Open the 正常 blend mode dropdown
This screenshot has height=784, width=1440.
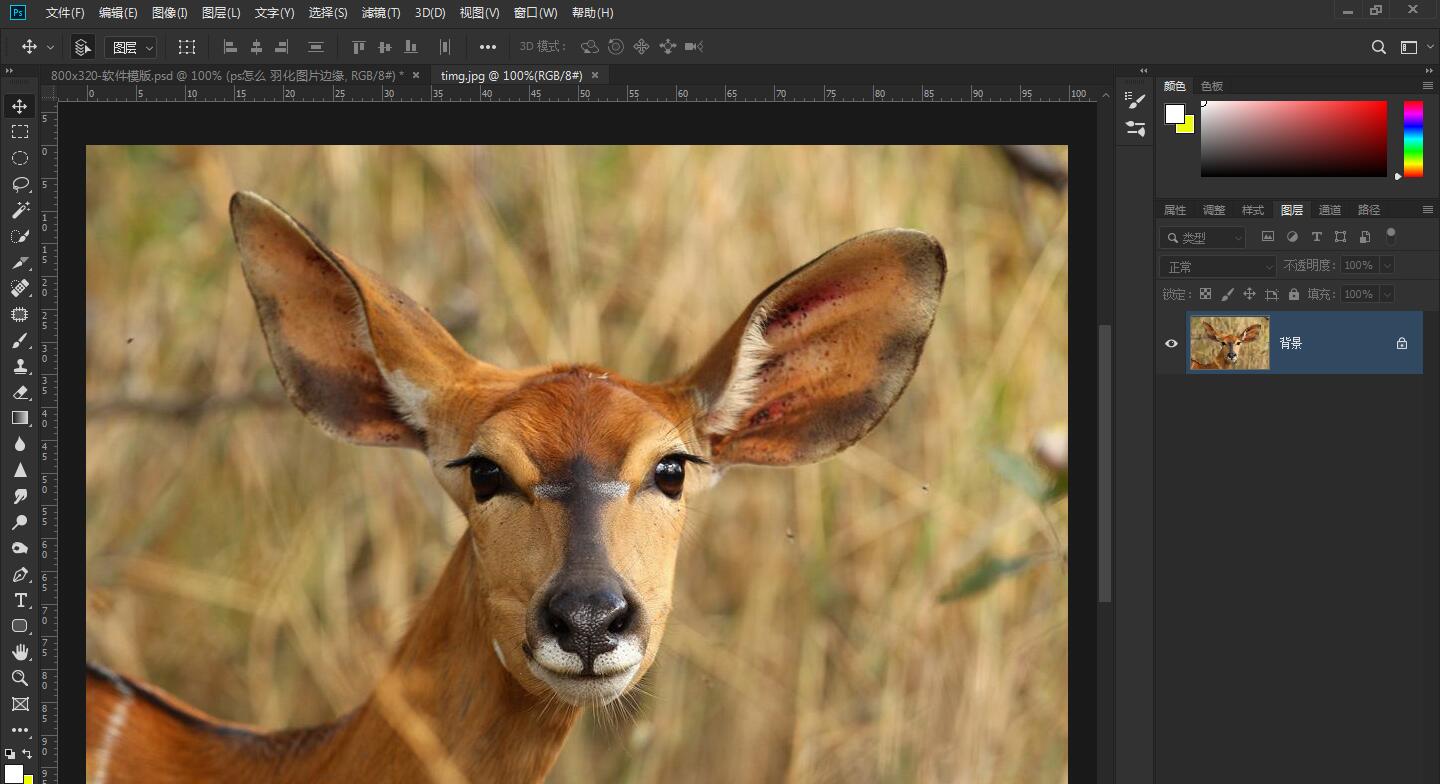(x=1217, y=266)
